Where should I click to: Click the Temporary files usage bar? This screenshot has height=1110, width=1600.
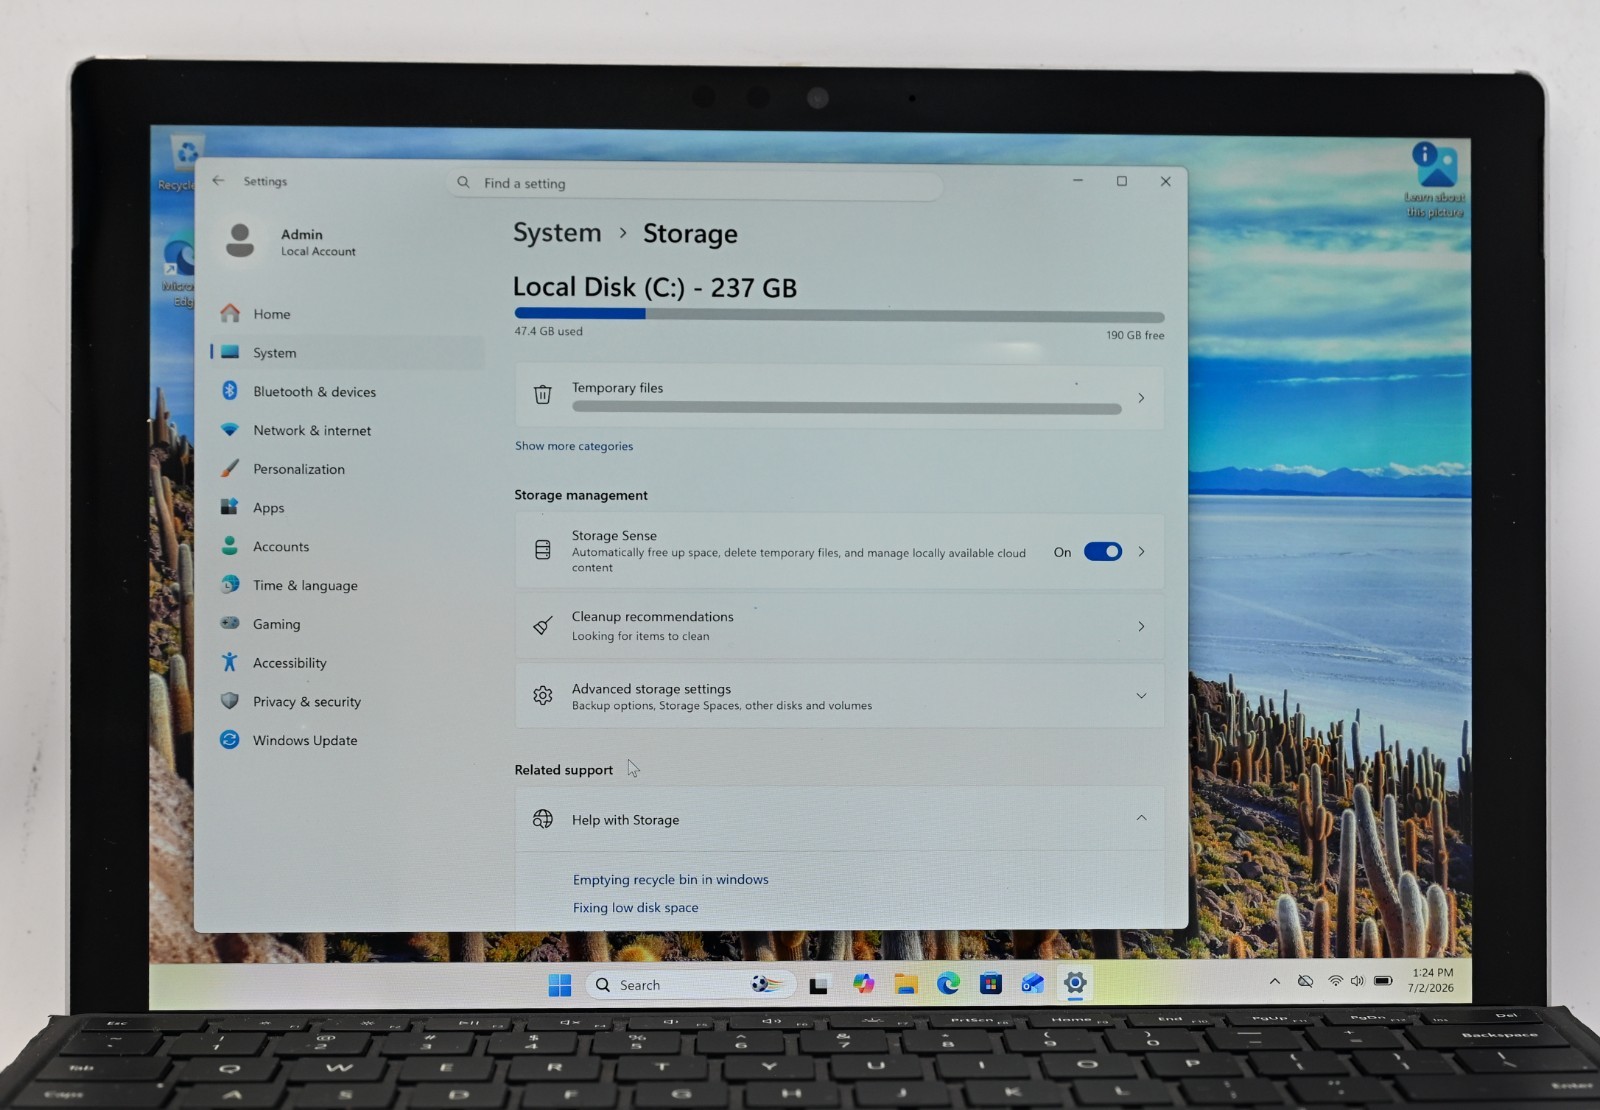click(846, 408)
